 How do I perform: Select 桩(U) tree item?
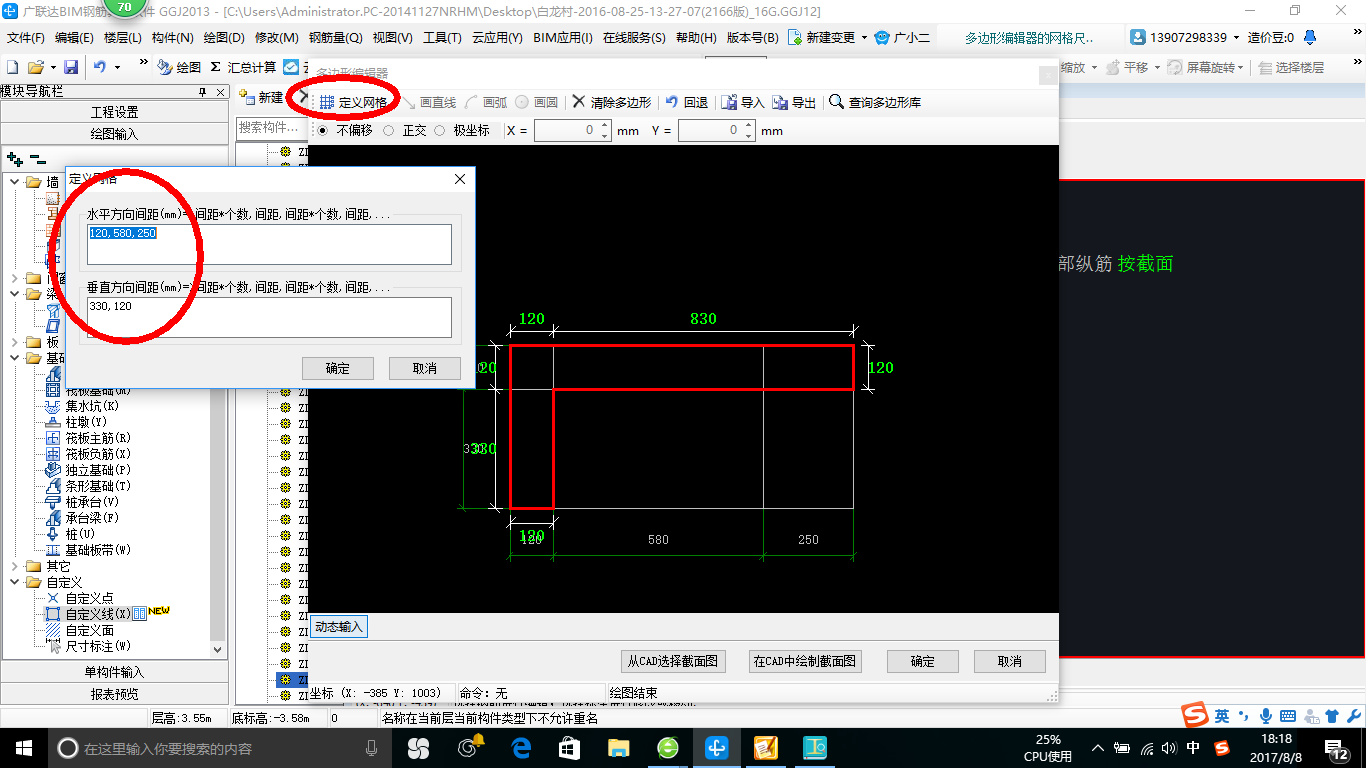point(72,534)
